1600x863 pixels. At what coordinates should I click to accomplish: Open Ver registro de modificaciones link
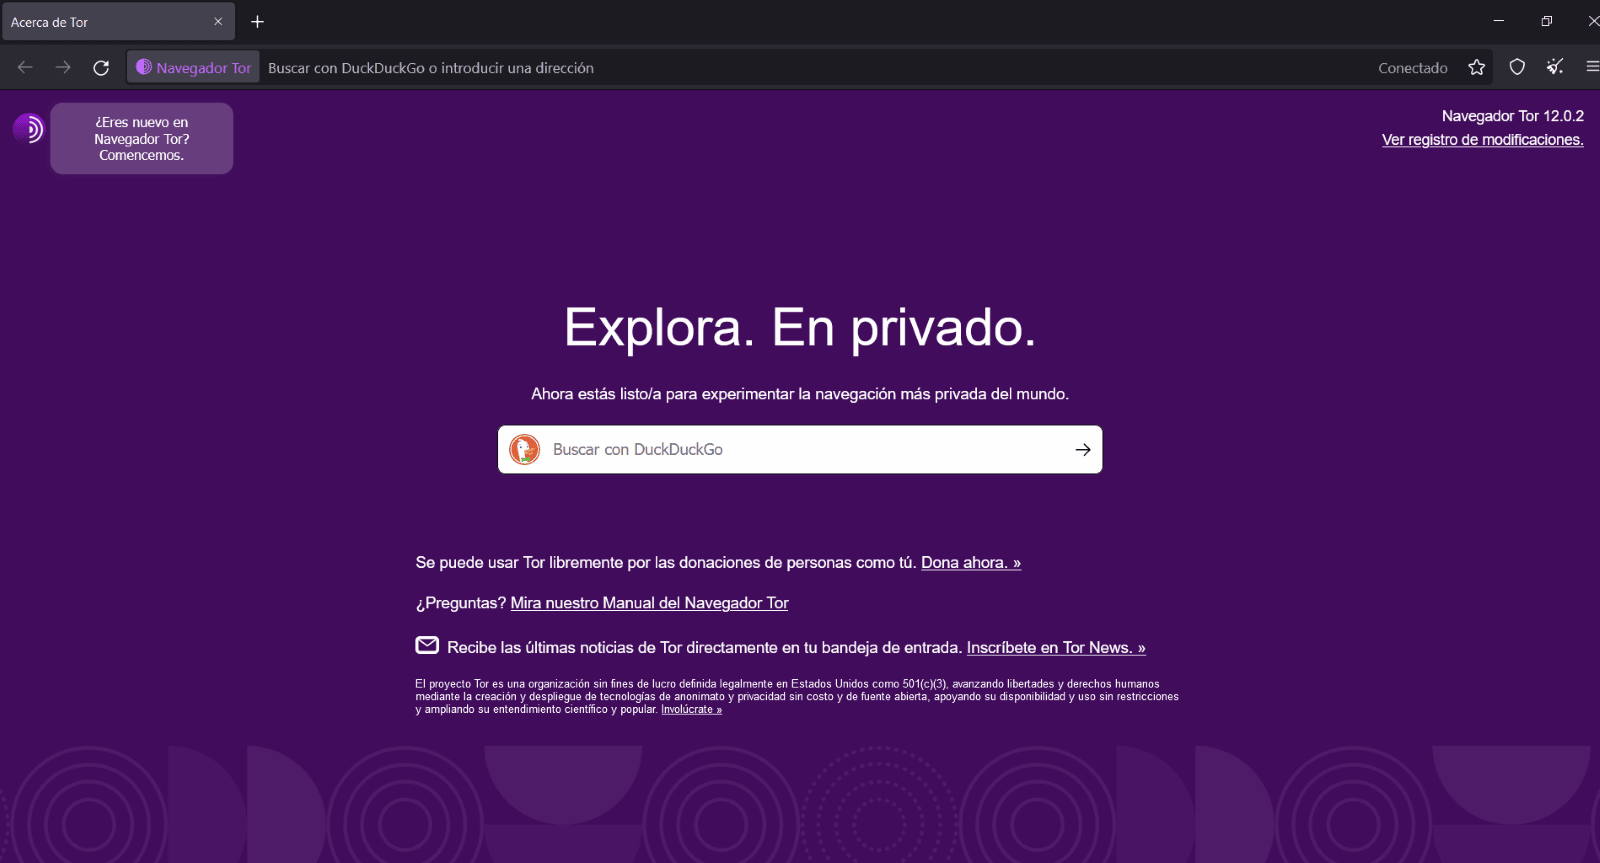1482,140
